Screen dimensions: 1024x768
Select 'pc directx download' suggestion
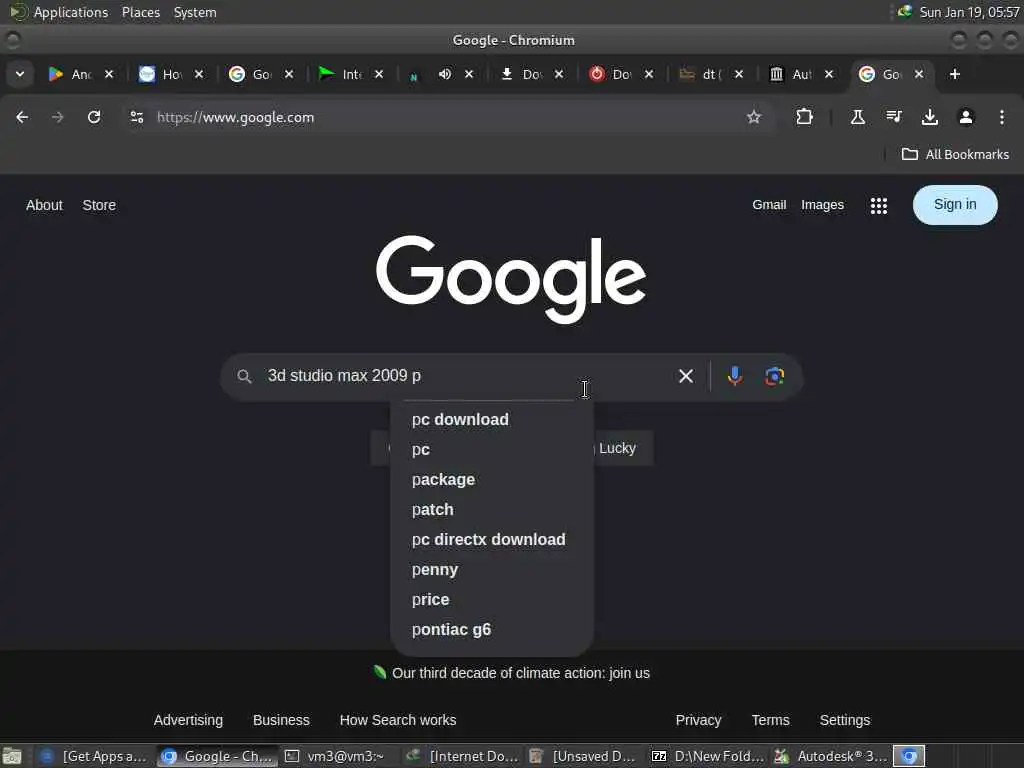[492, 539]
